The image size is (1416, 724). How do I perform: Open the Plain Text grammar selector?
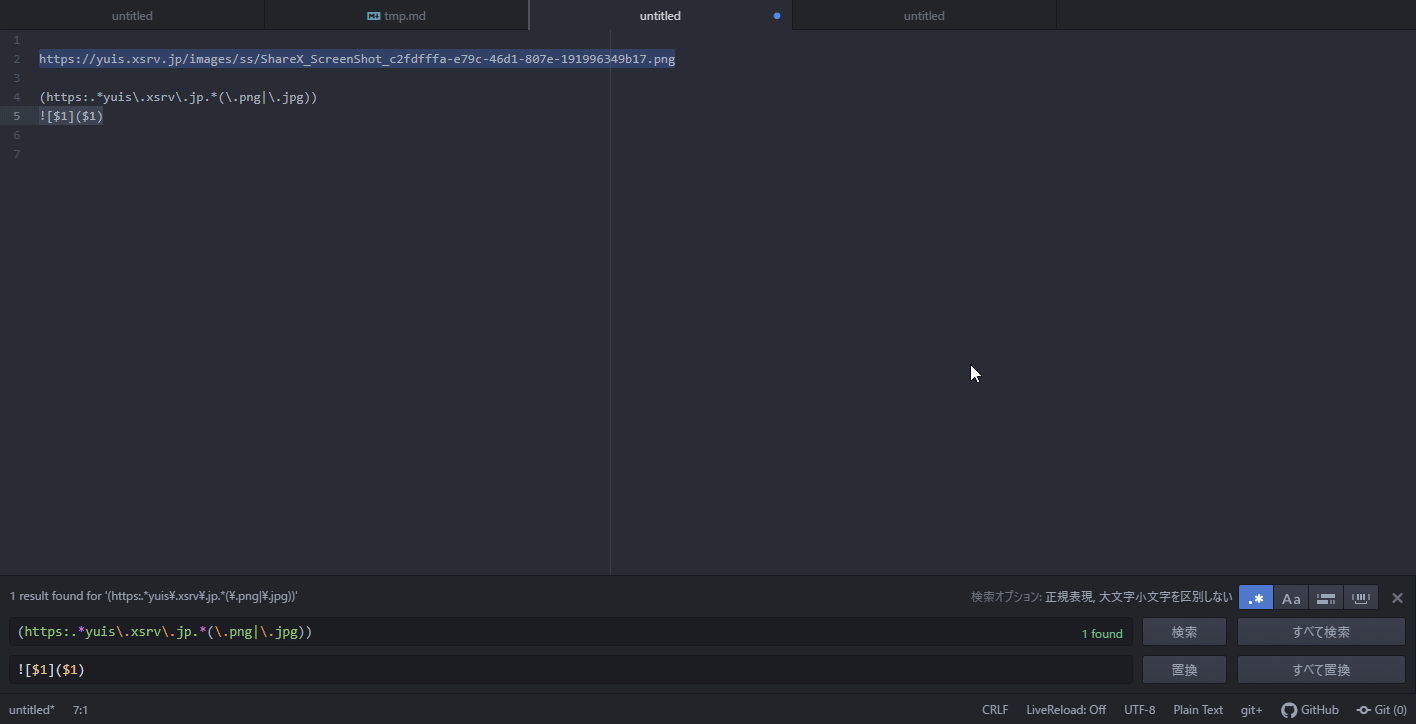click(1198, 710)
